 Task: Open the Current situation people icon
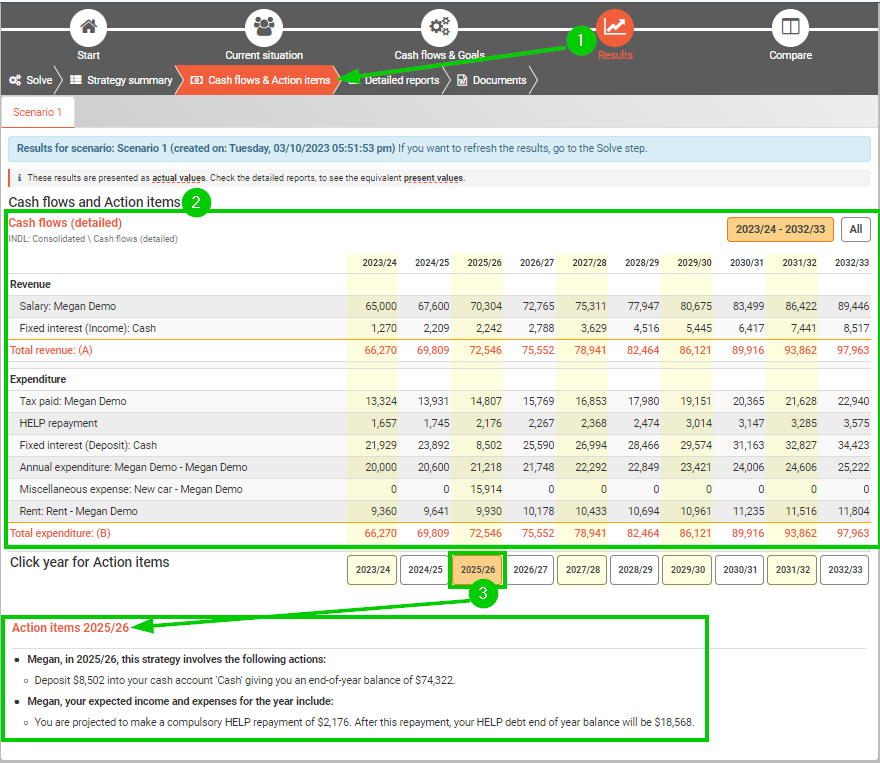pos(264,27)
